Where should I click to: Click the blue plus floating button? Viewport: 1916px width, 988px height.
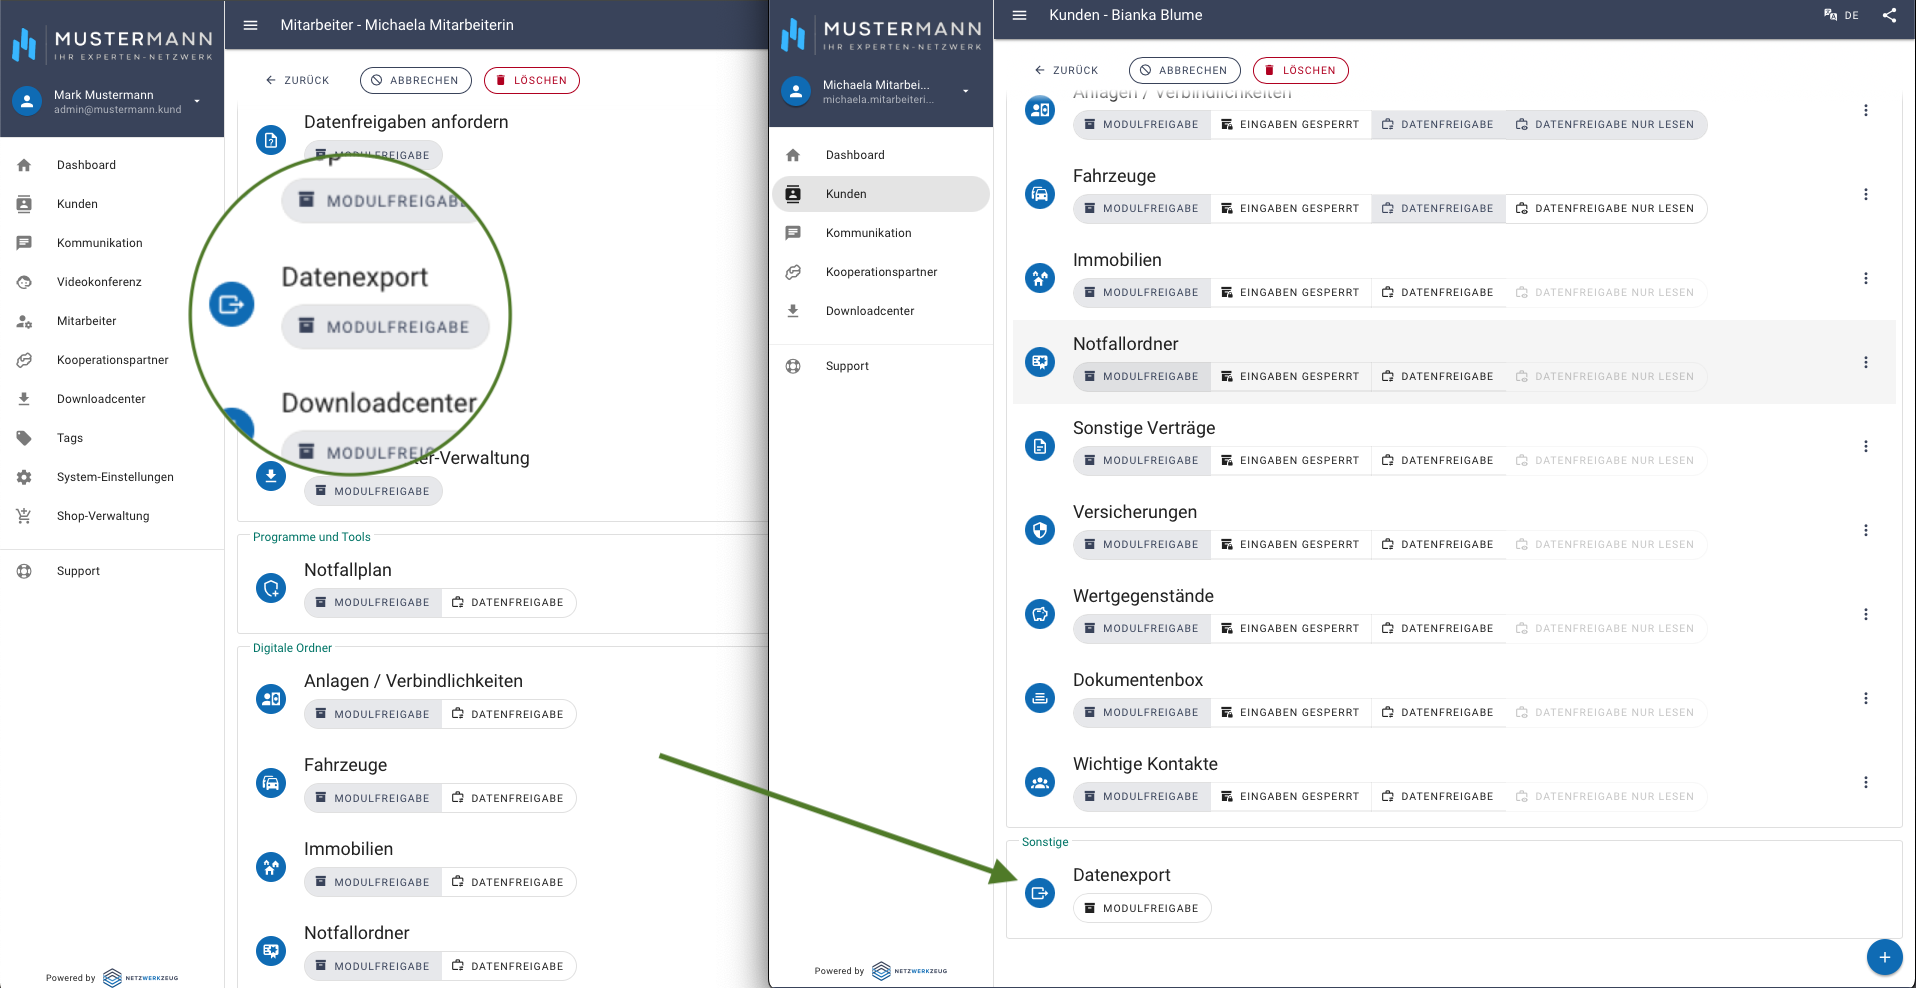pyautogui.click(x=1884, y=957)
